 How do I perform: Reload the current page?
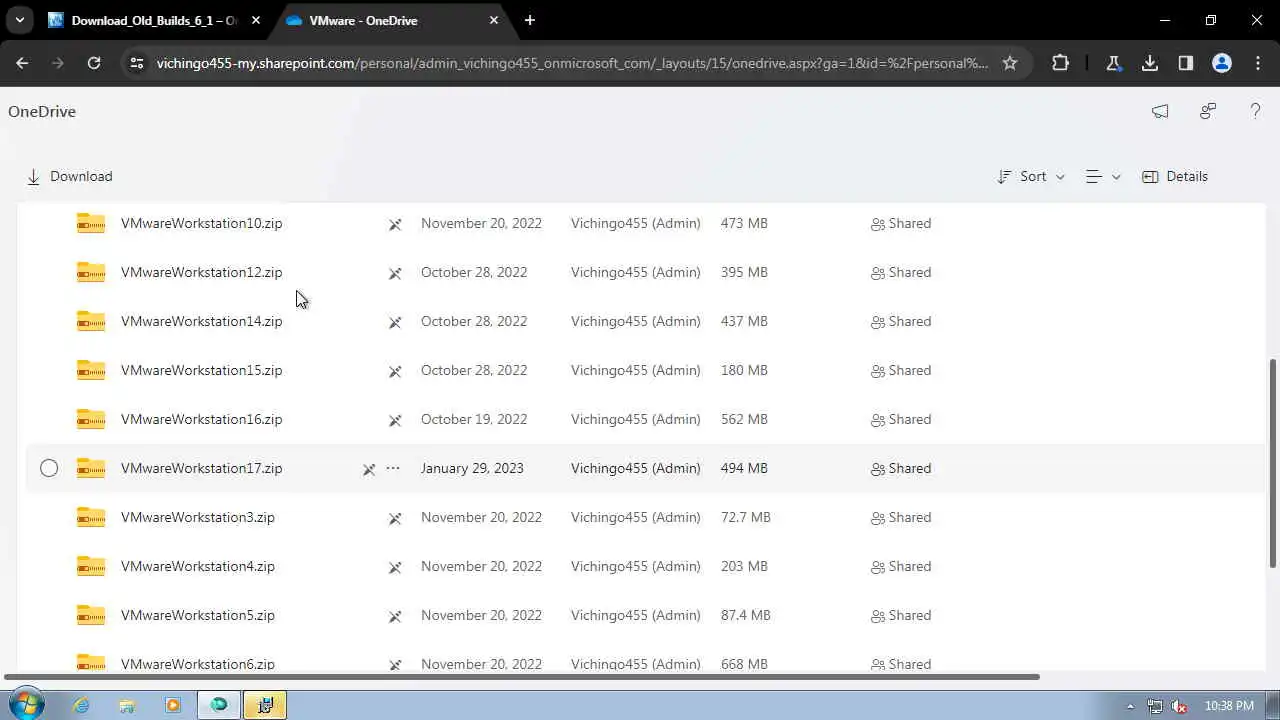pyautogui.click(x=94, y=63)
